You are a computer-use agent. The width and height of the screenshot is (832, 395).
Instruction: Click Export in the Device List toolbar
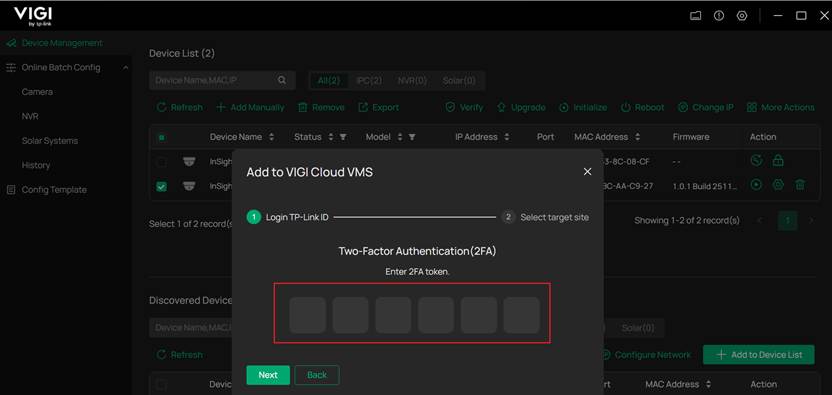(379, 107)
